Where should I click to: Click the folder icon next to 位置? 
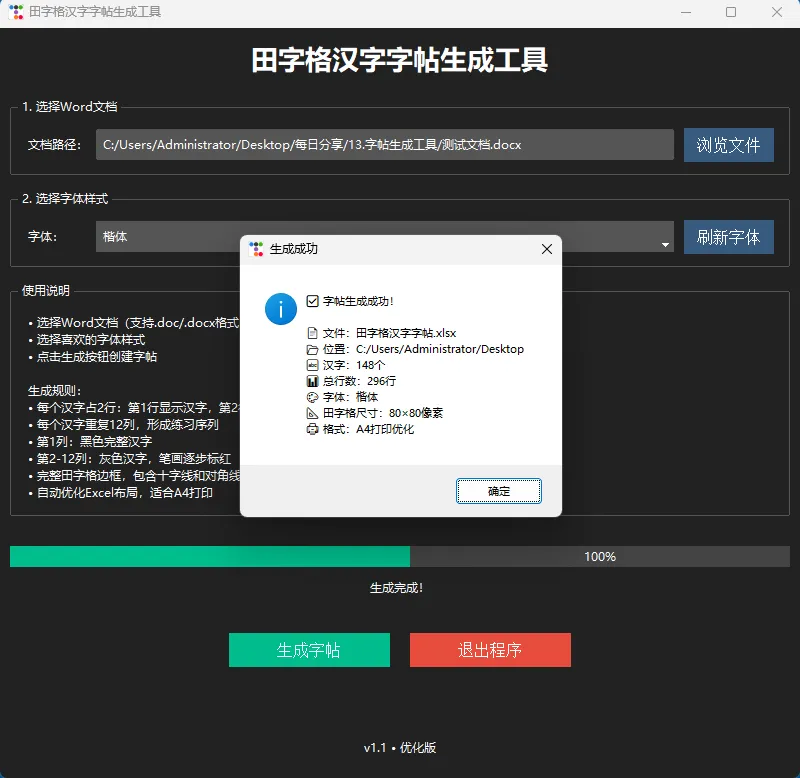click(312, 349)
